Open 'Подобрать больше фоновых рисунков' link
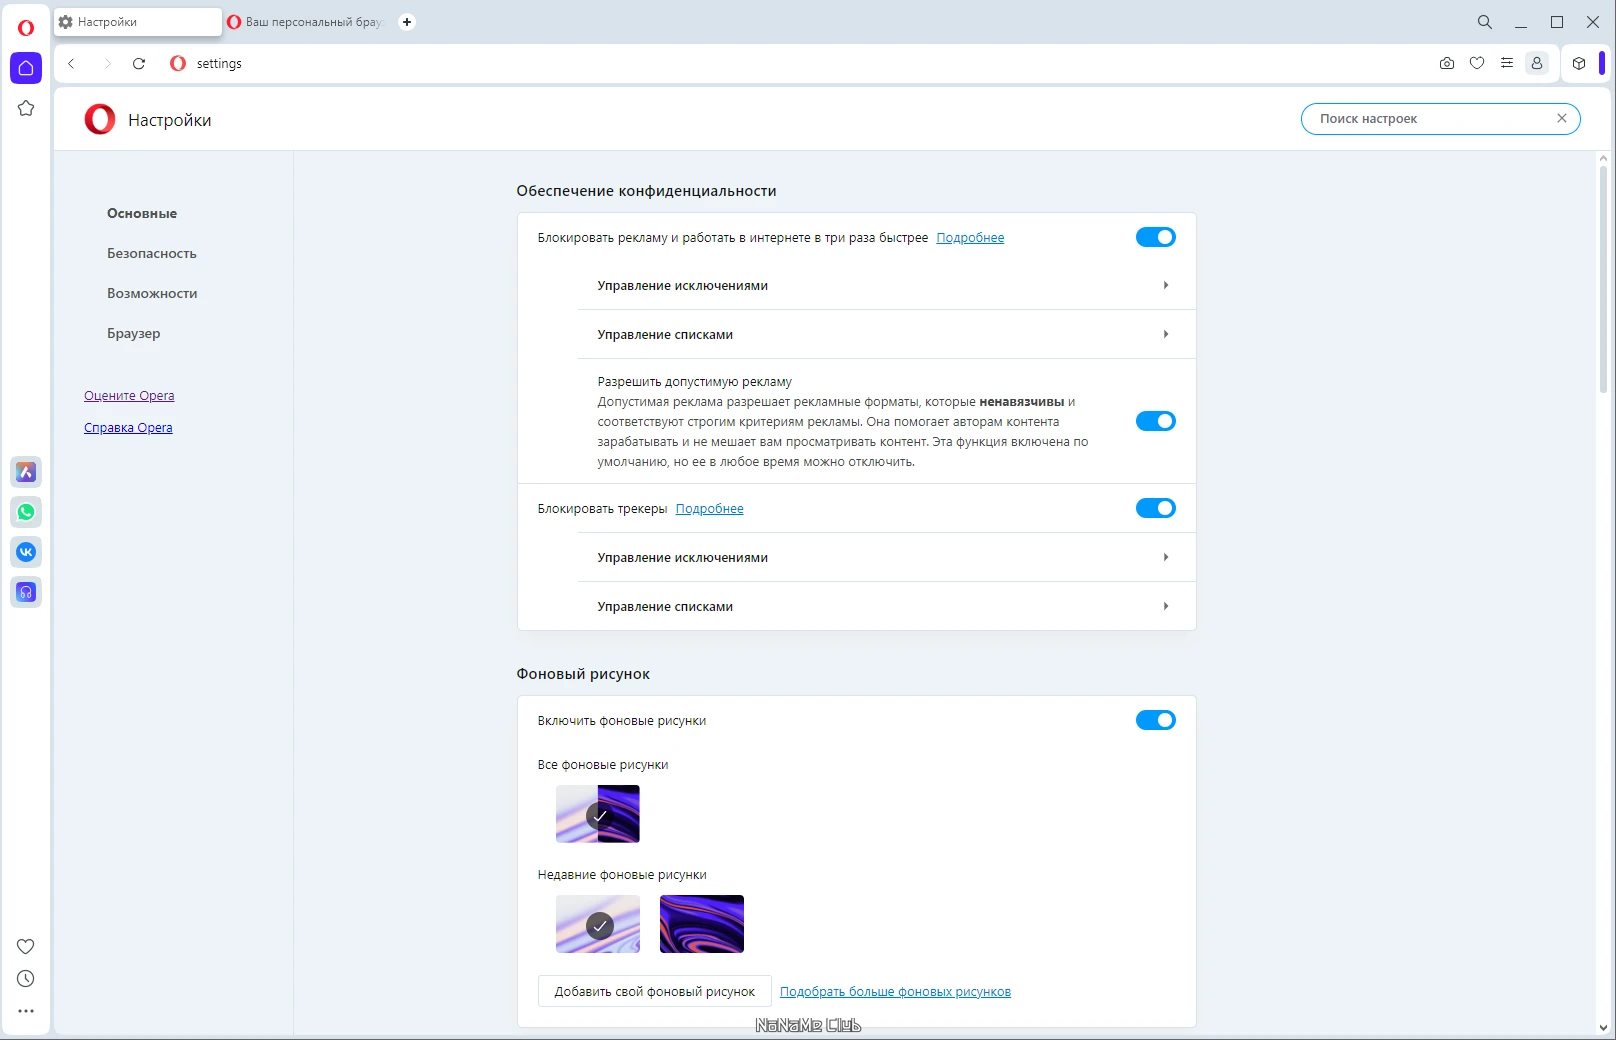 (895, 991)
